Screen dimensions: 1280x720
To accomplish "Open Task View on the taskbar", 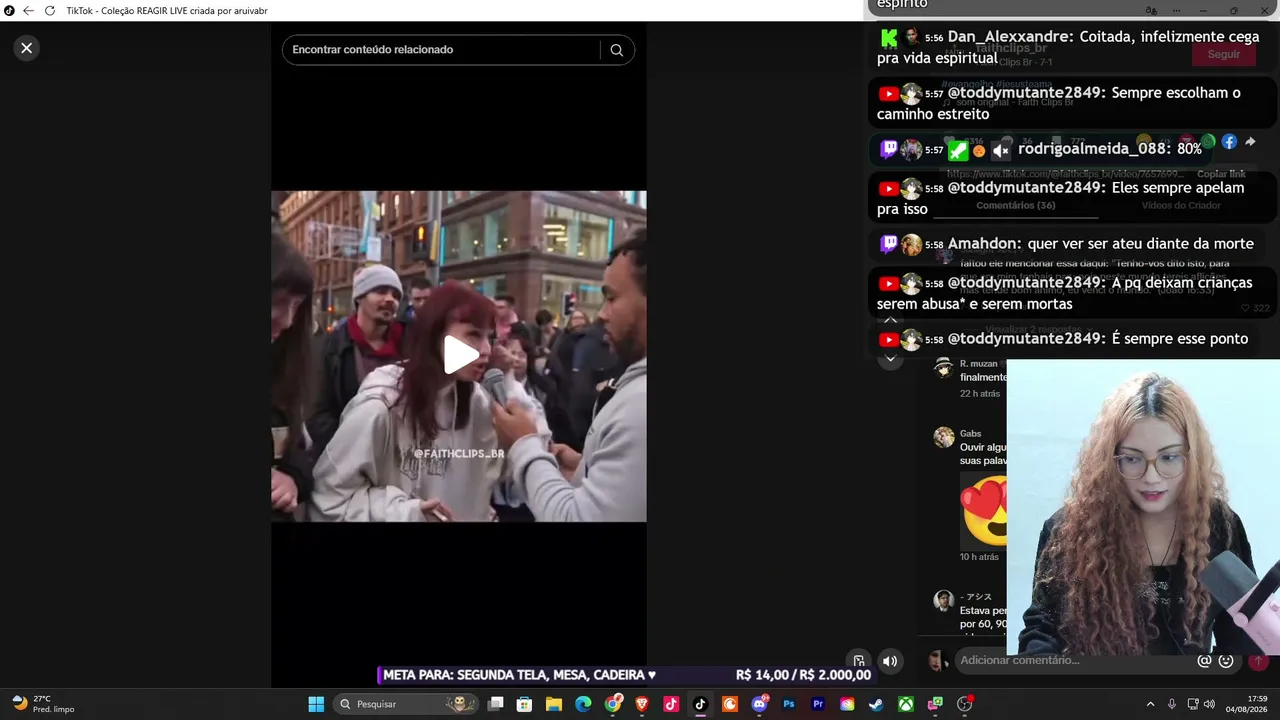I will [x=495, y=704].
